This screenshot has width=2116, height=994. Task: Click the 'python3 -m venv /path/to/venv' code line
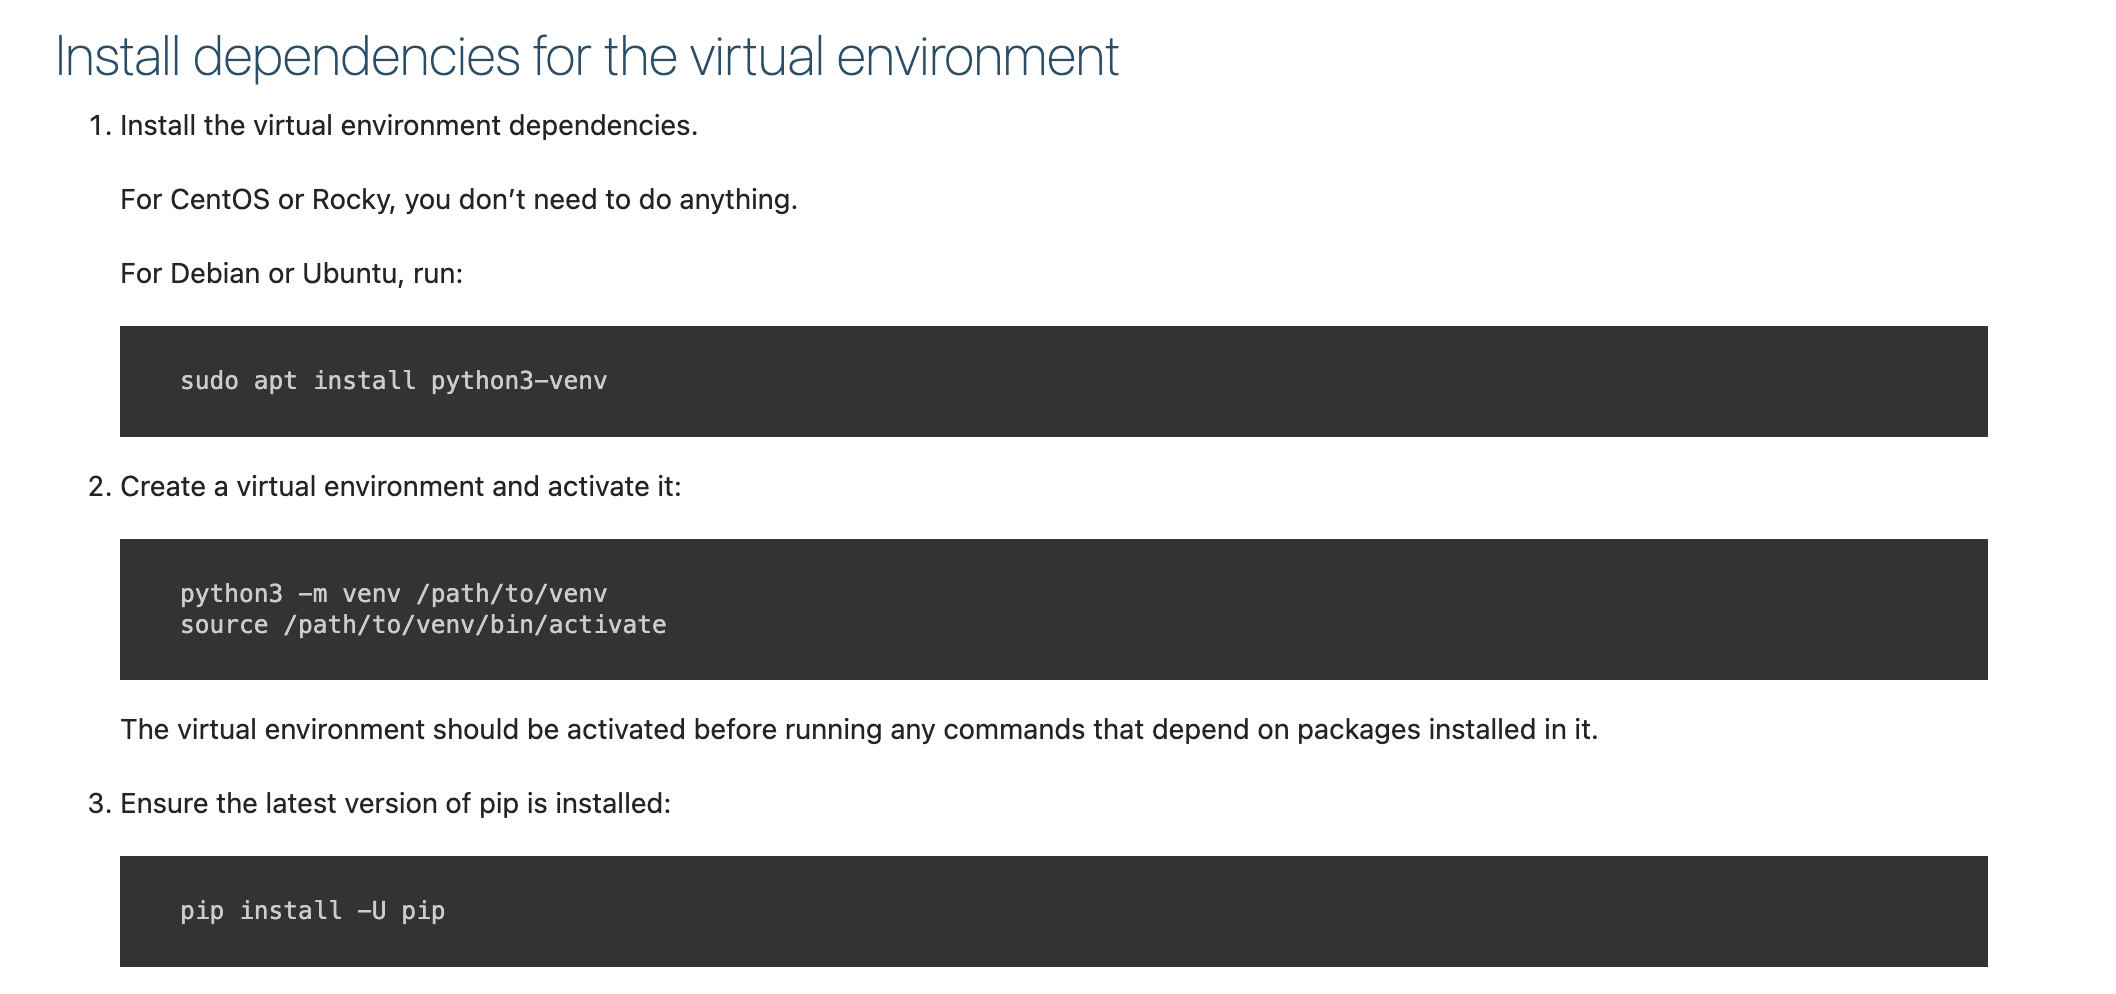pos(393,594)
